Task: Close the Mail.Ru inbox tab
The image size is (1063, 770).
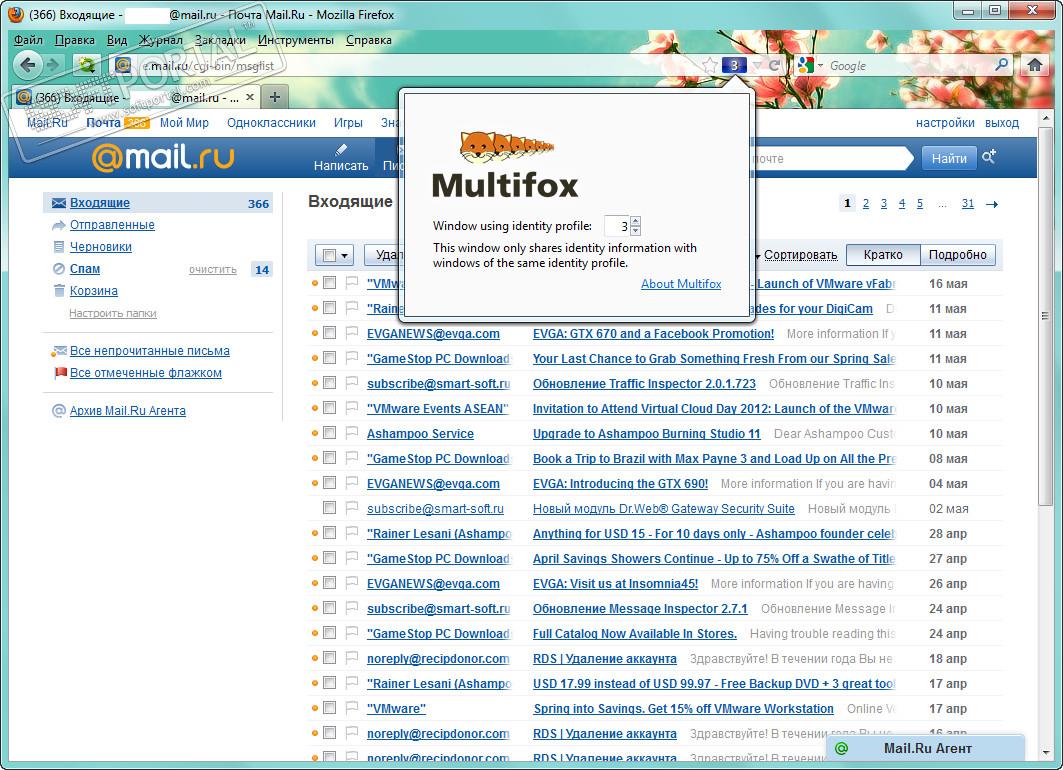Action: click(249, 97)
